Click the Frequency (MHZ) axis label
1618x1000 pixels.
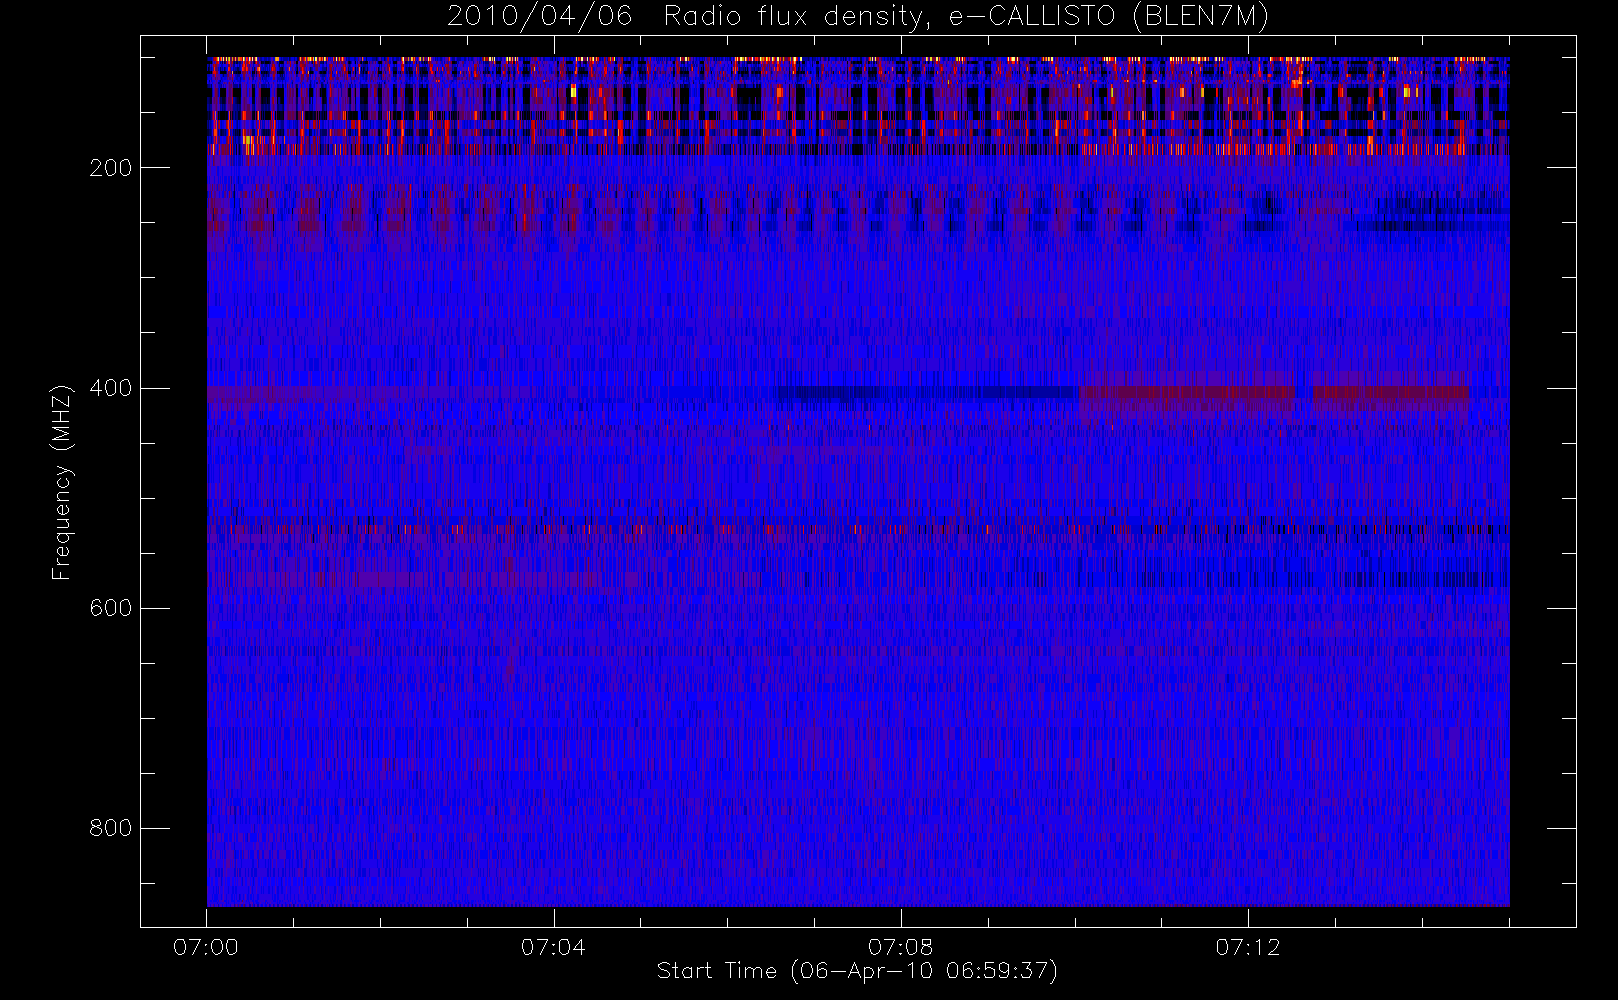[62, 482]
